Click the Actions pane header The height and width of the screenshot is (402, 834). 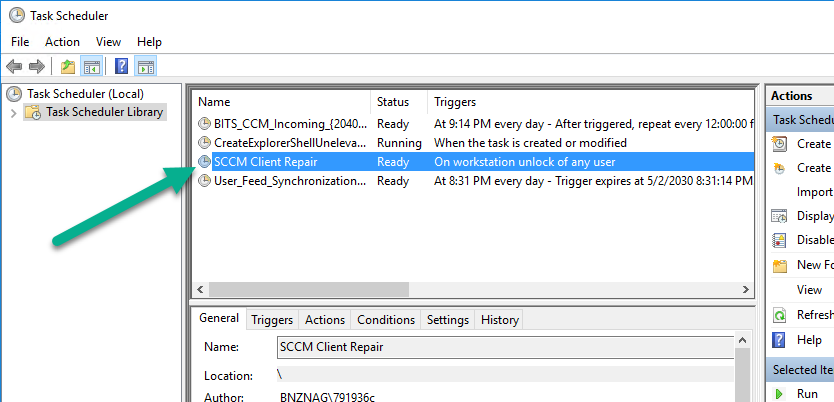pyautogui.click(x=800, y=96)
